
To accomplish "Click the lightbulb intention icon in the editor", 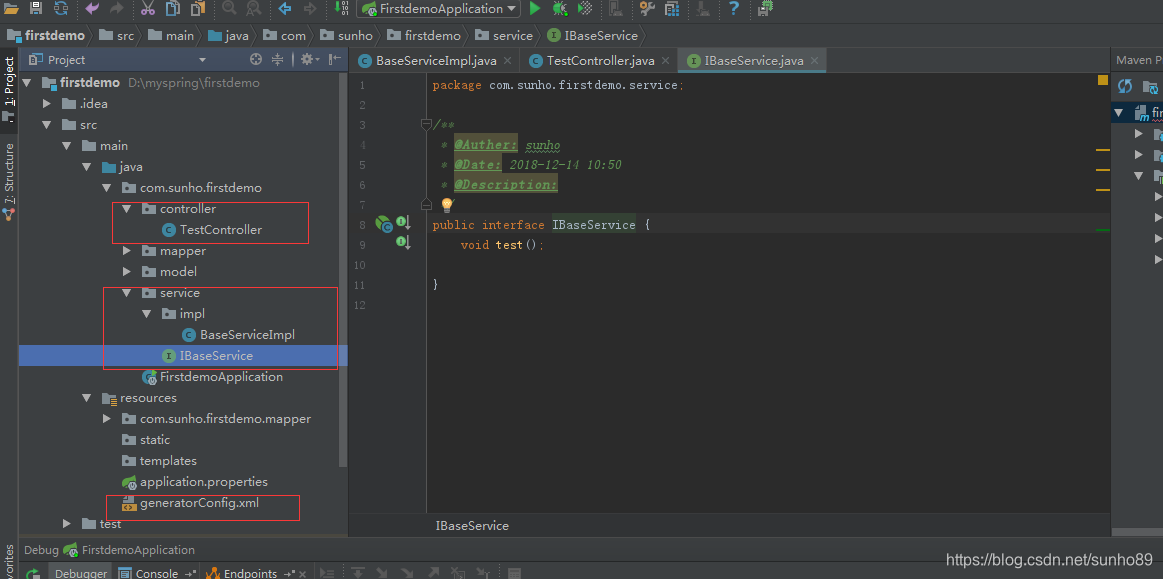I will coord(446,203).
